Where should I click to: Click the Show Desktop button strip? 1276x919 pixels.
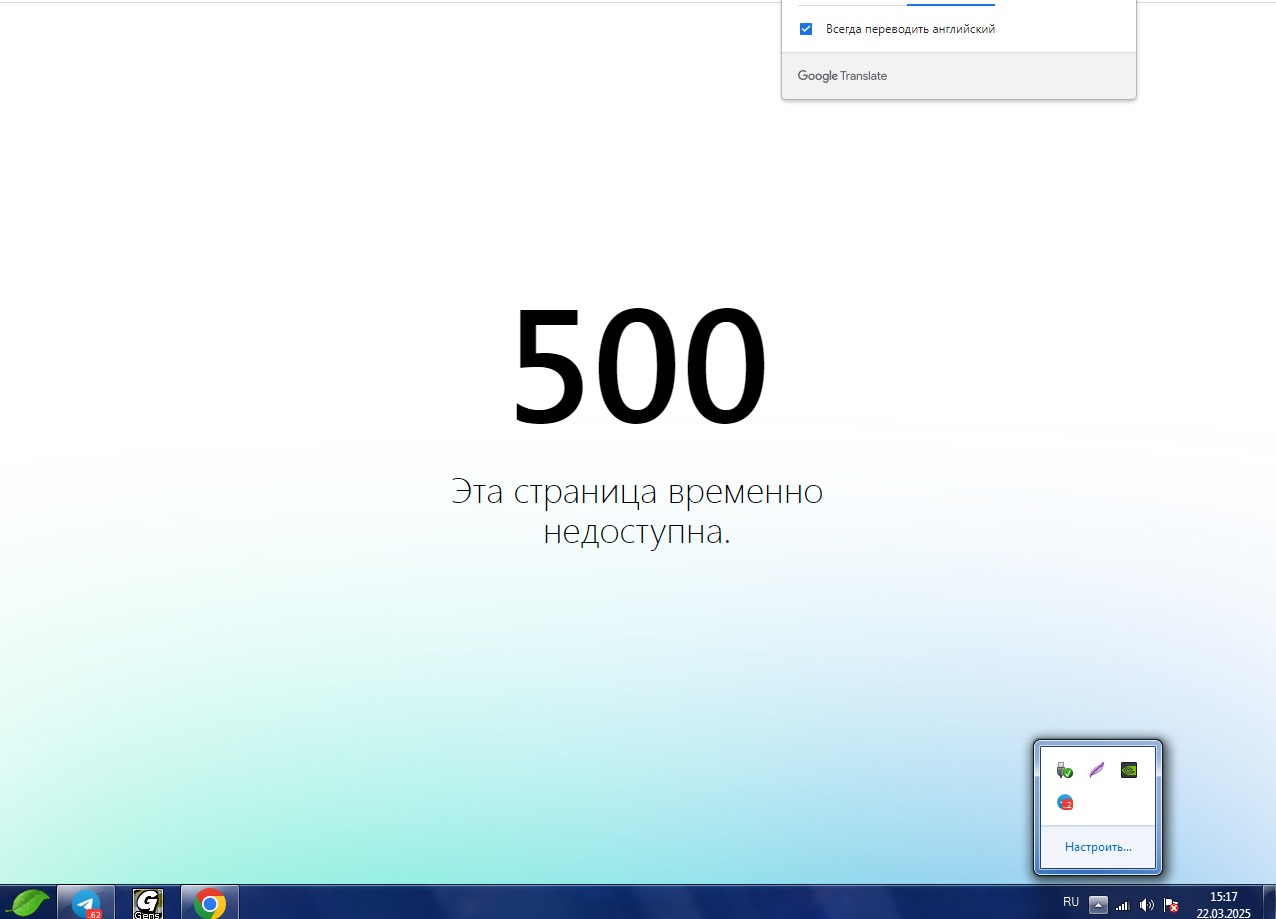1269,904
